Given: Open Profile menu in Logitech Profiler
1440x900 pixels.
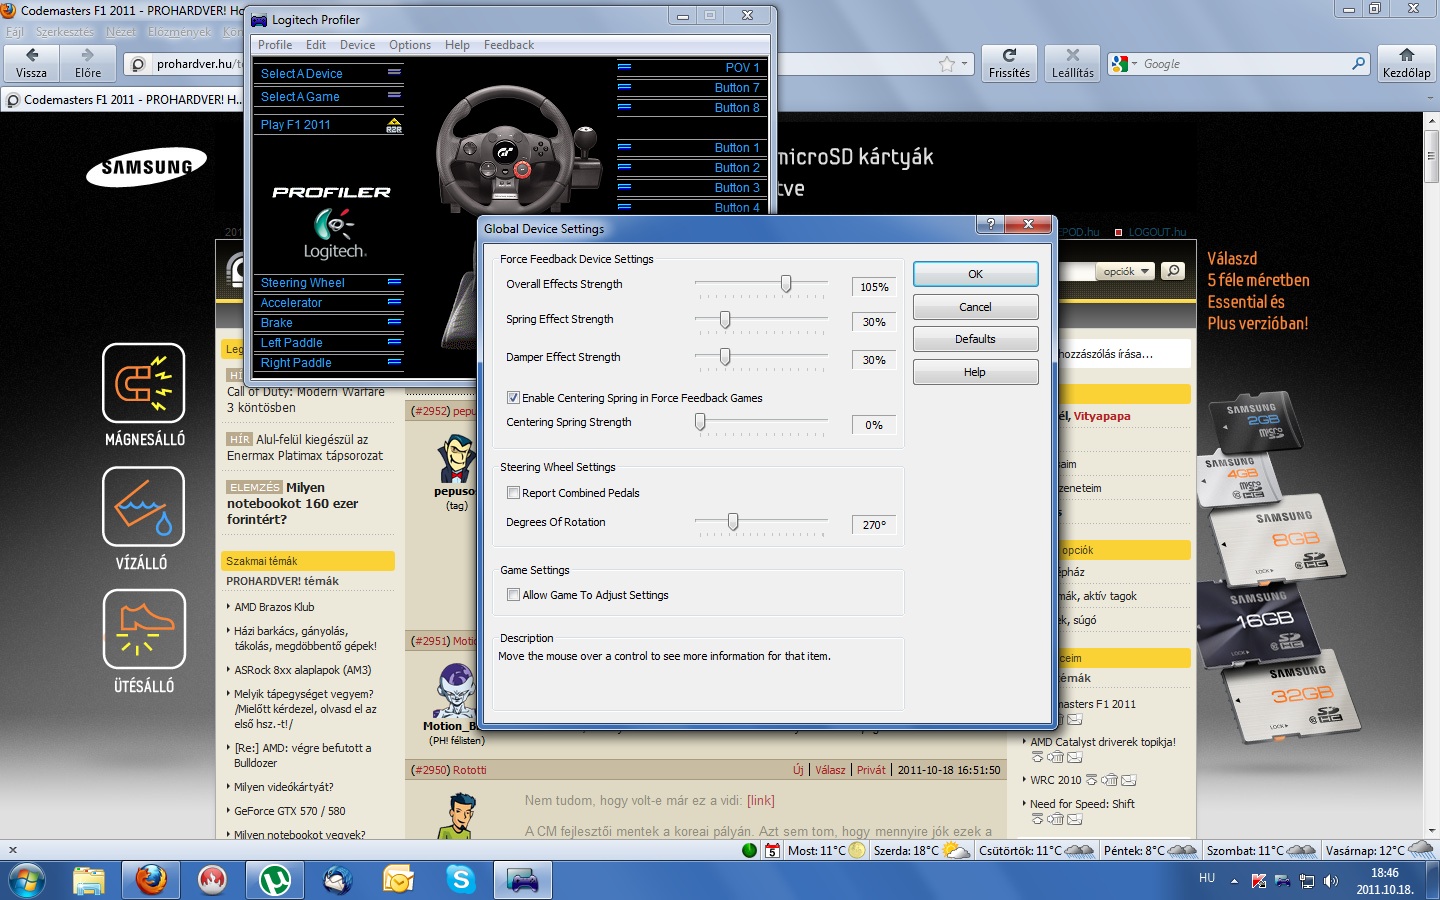Looking at the screenshot, I should pos(275,45).
